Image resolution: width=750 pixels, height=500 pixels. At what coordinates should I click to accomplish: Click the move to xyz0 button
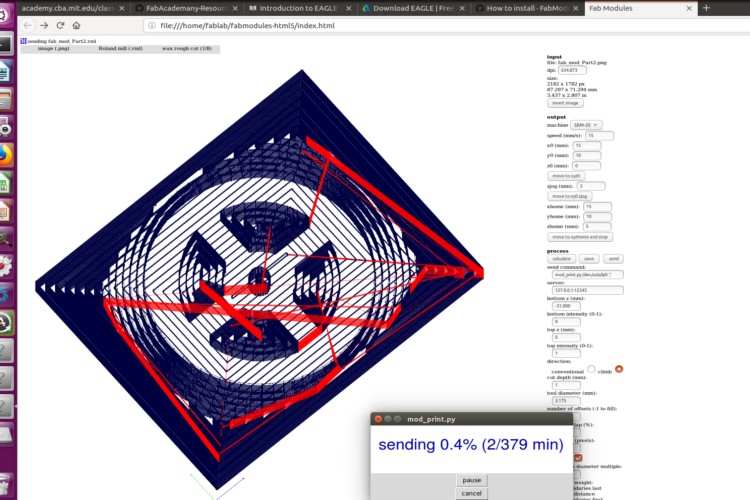(565, 176)
